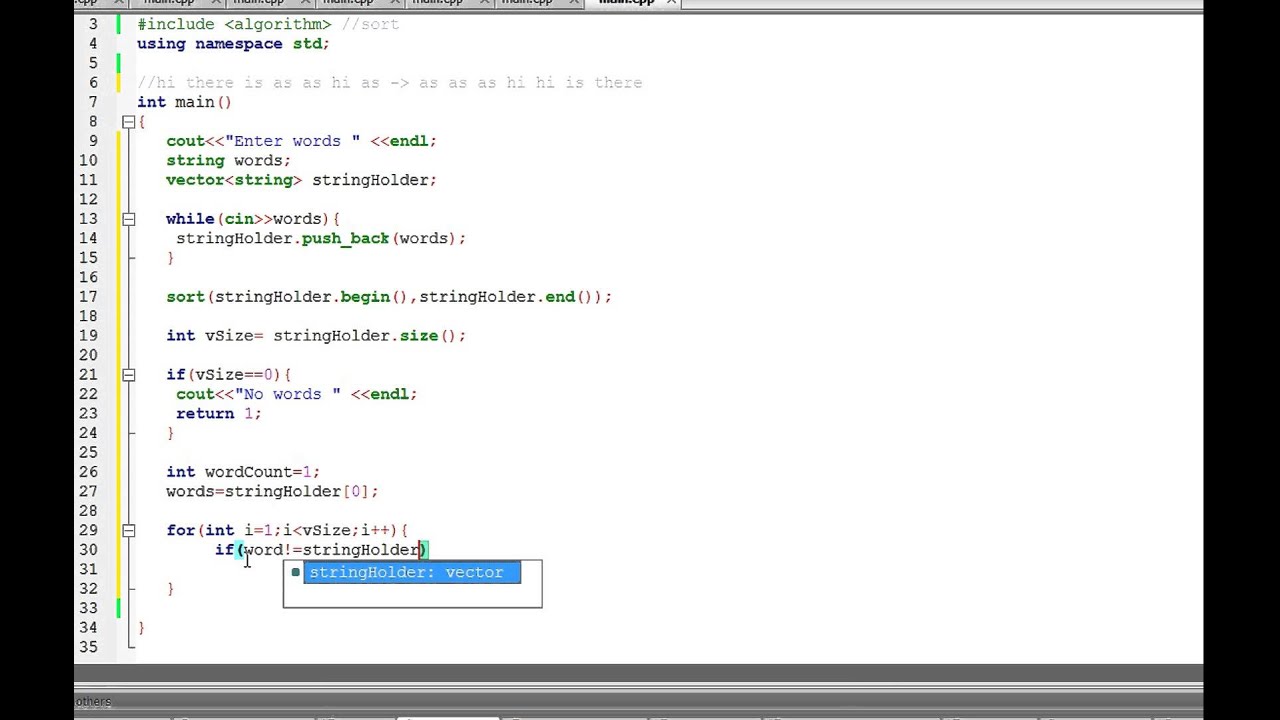Click 'using namespace std;' text

233,44
